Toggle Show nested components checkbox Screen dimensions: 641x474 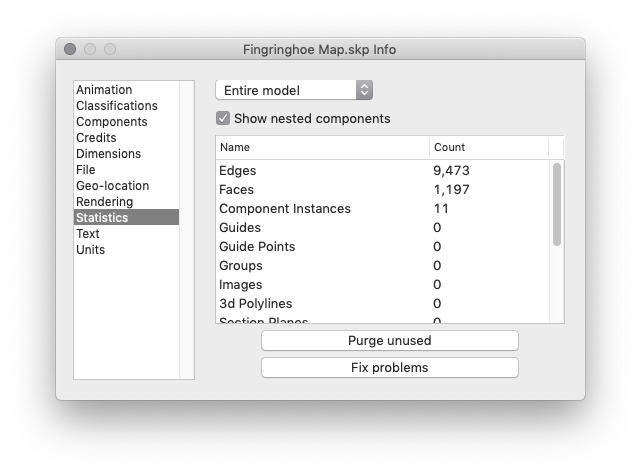[x=223, y=118]
